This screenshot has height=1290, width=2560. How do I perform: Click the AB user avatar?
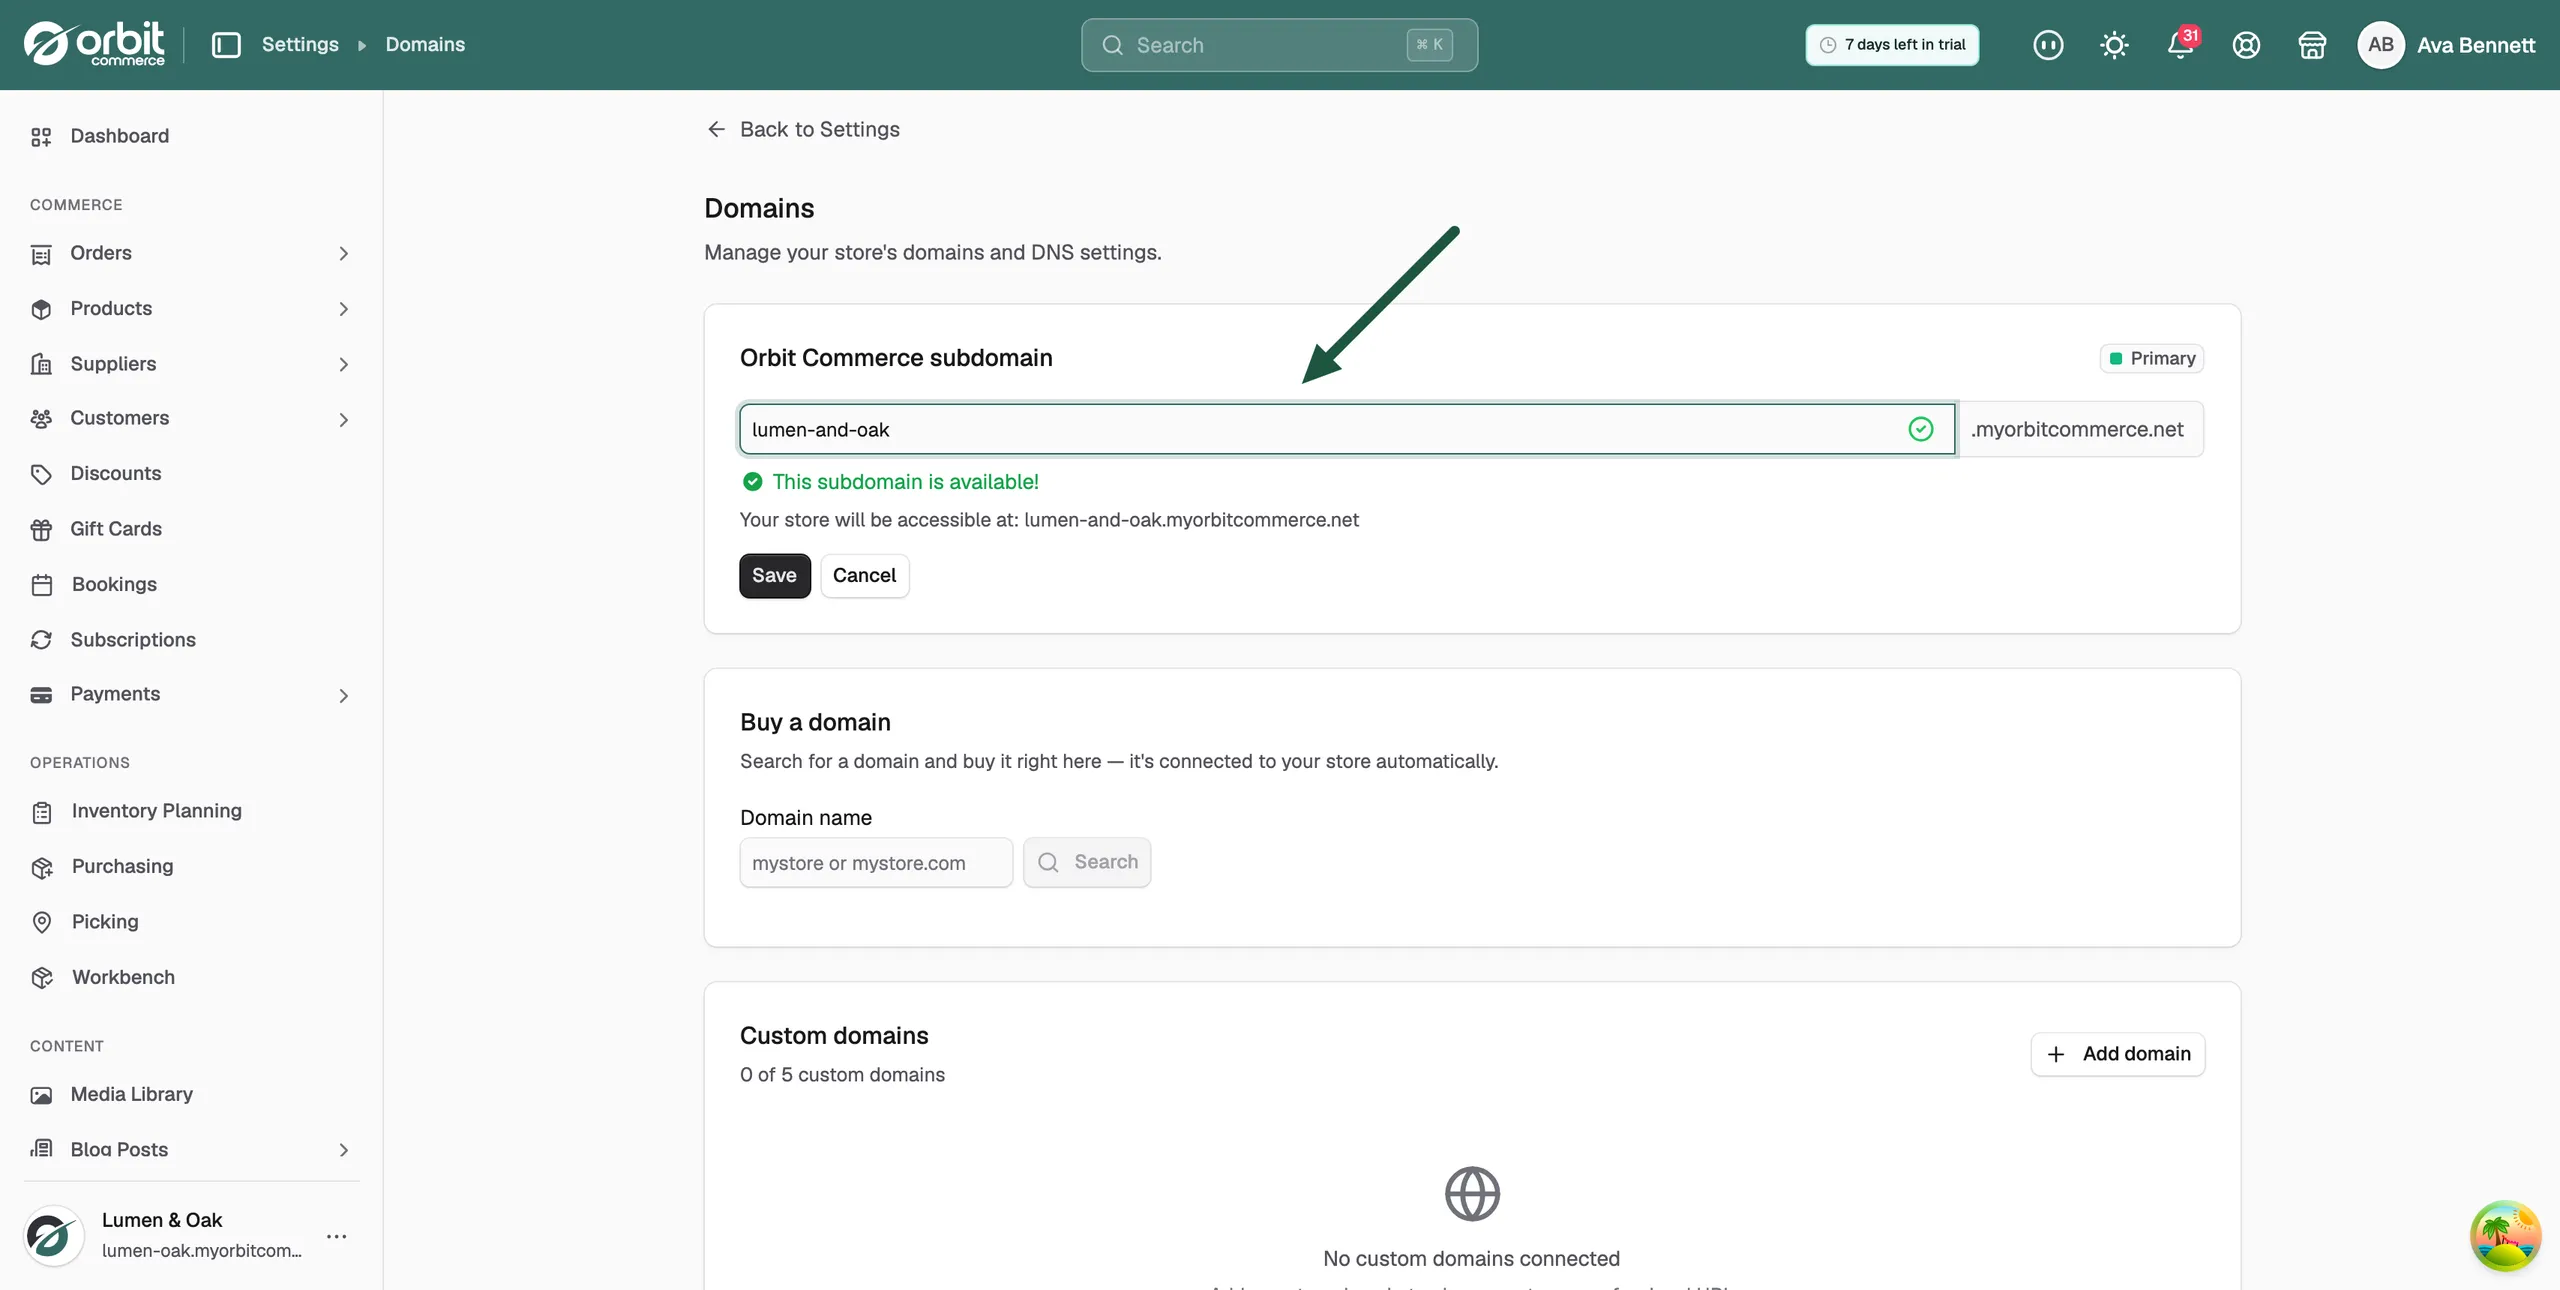click(2381, 45)
